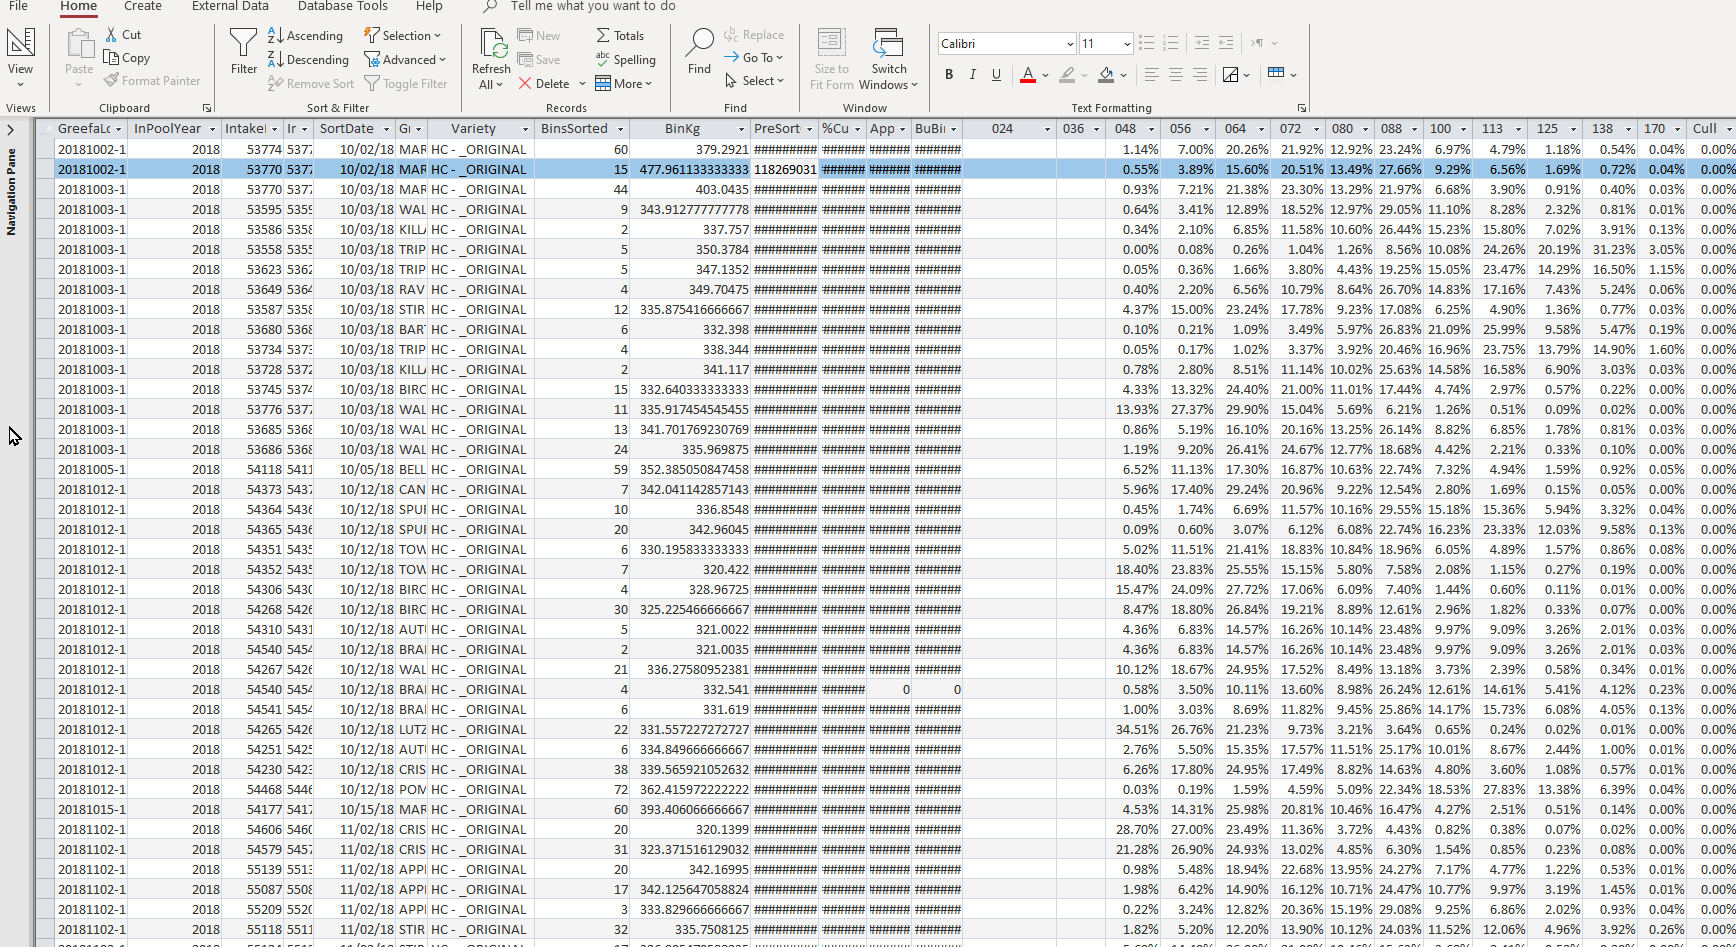1736x947 pixels.
Task: Click the Tell me search box
Action: [x=592, y=6]
